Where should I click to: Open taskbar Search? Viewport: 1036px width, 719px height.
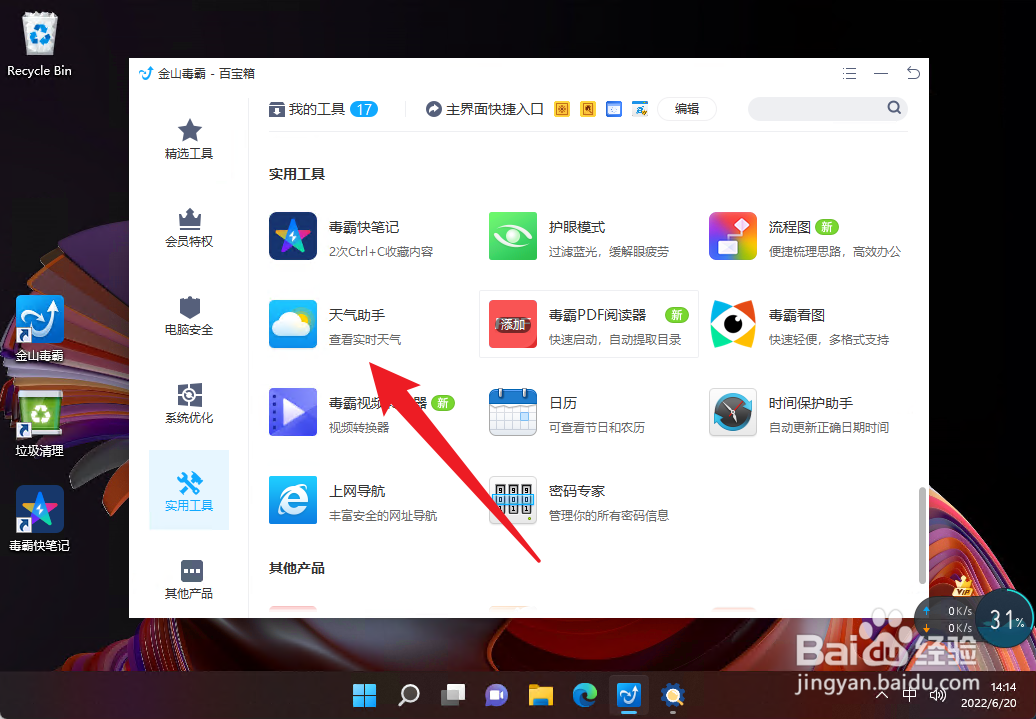[409, 695]
